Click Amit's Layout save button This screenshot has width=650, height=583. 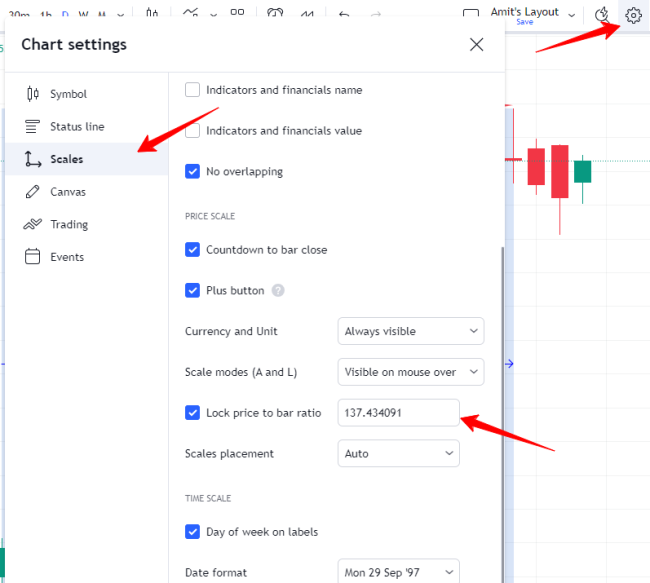pos(525,21)
